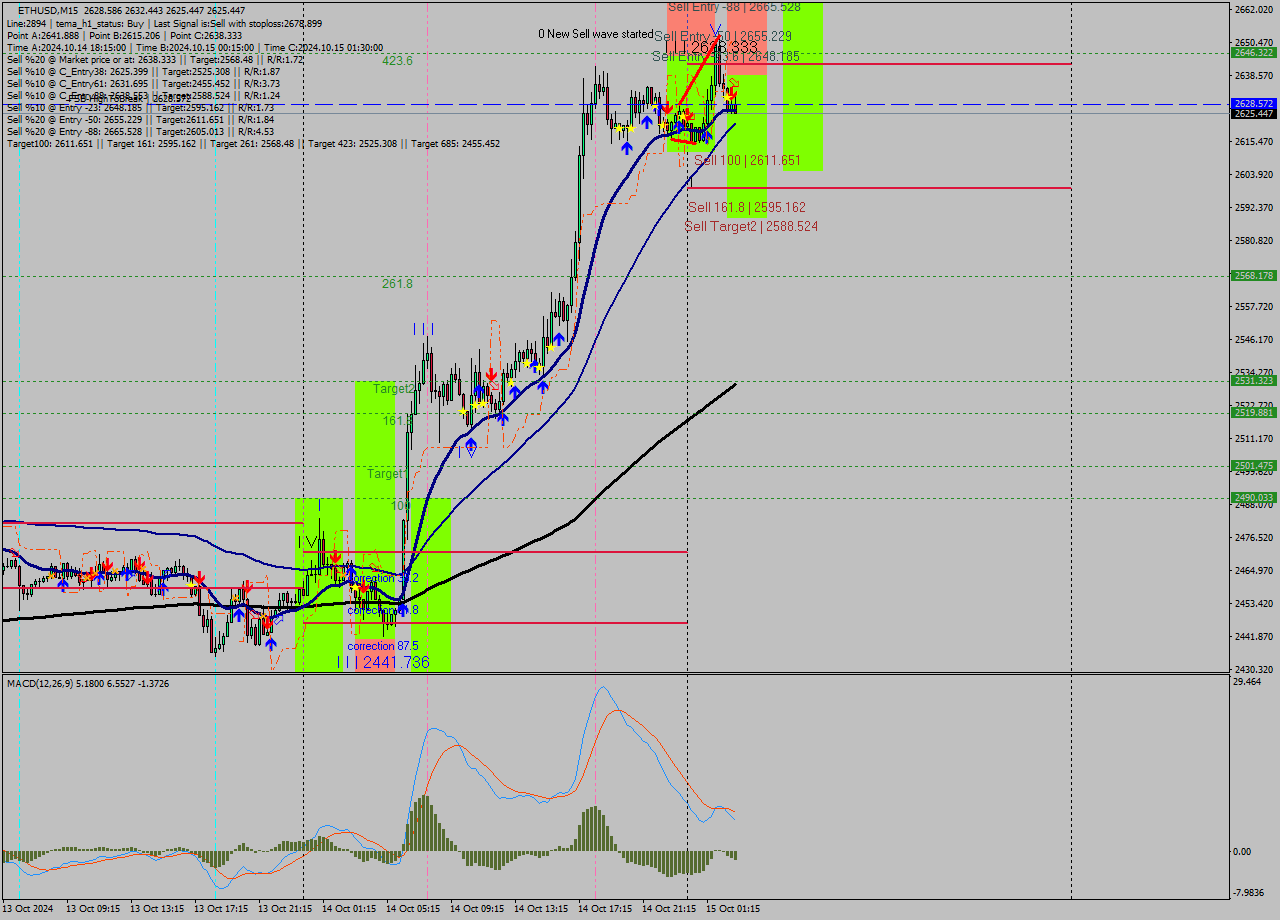Click the 2476.520 price axis value
Image resolution: width=1280 pixels, height=920 pixels.
click(x=1253, y=538)
